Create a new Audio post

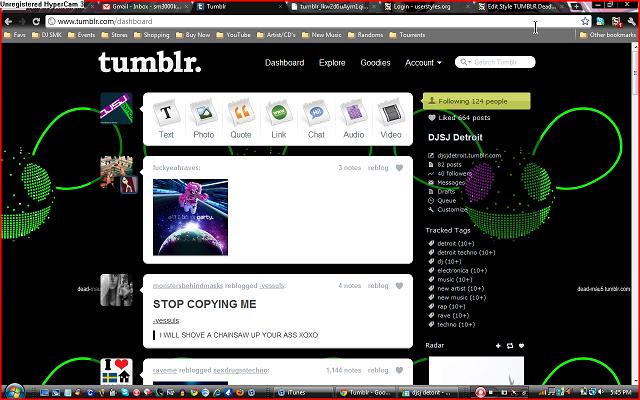[x=353, y=119]
